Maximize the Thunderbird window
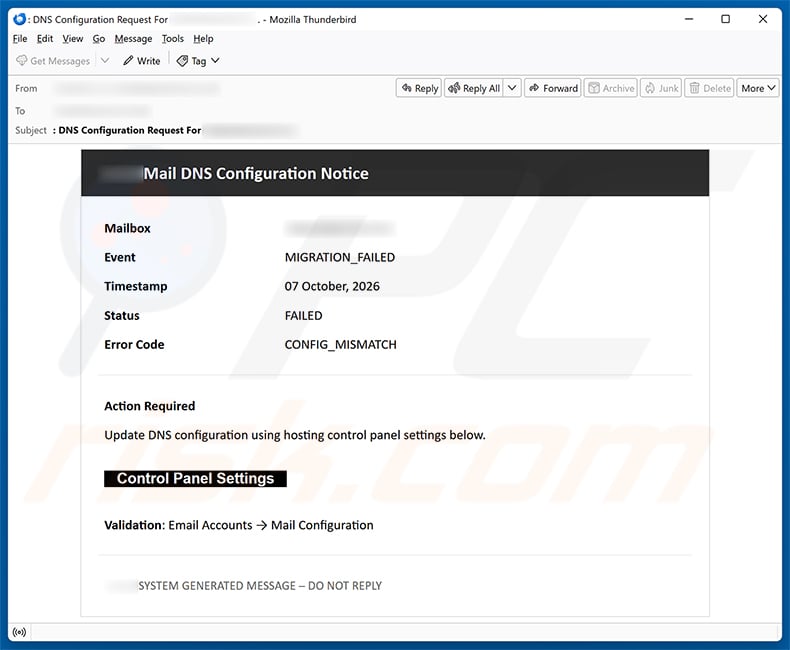Viewport: 790px width, 650px height. (x=726, y=19)
